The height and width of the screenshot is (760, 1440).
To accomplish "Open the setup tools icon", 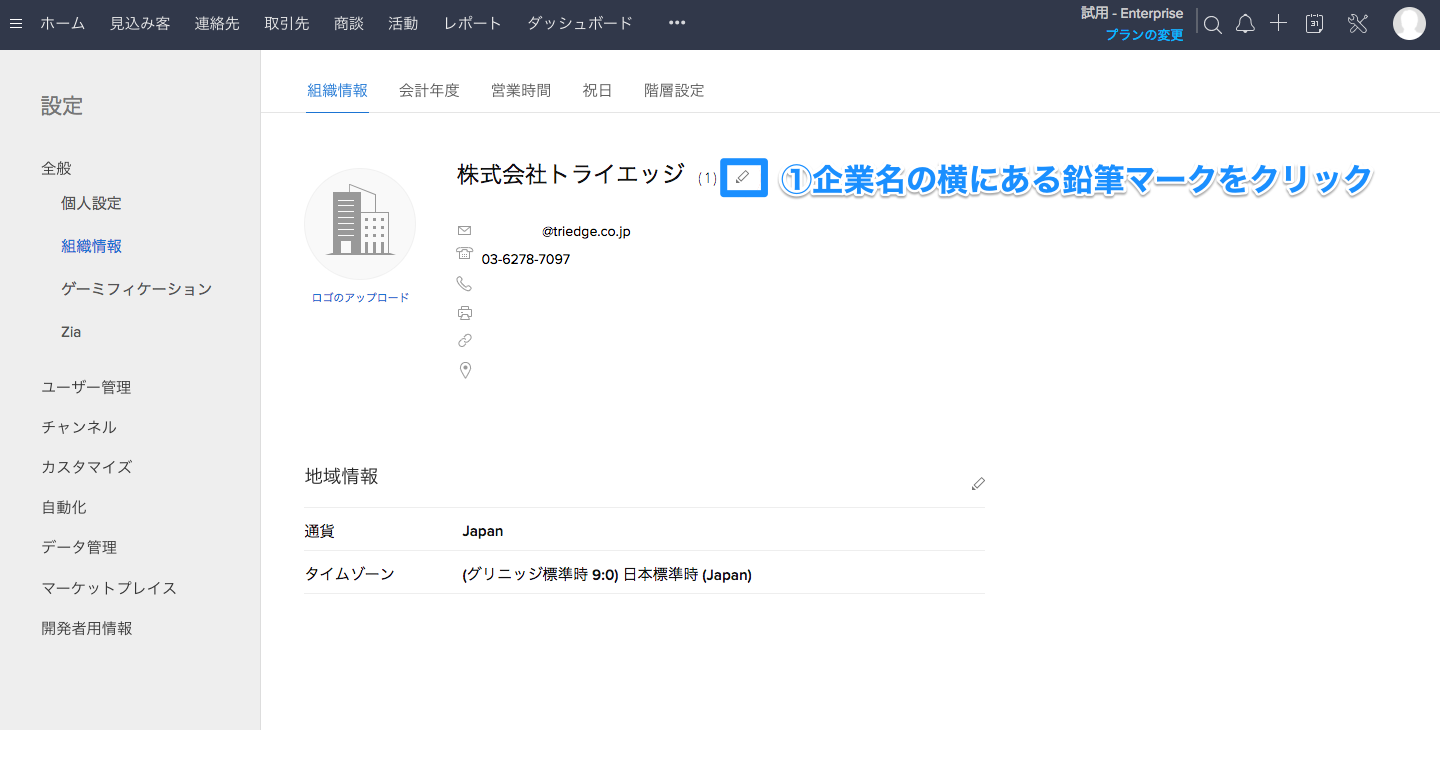I will 1357,24.
